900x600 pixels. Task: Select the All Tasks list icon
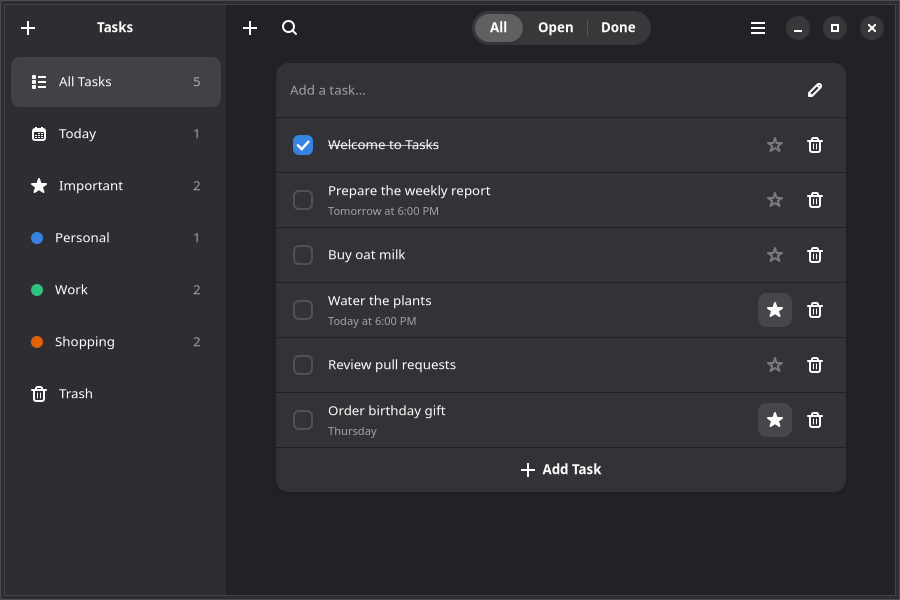(x=38, y=82)
